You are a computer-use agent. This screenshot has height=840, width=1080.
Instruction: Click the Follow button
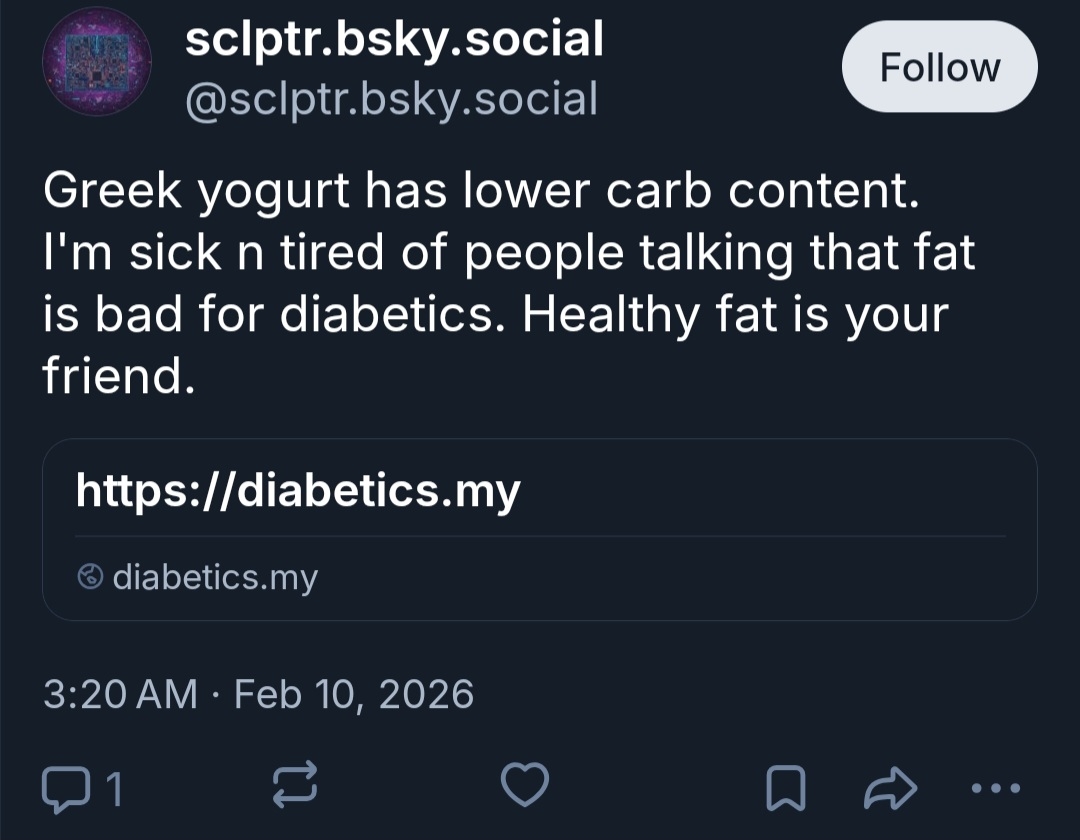[939, 67]
